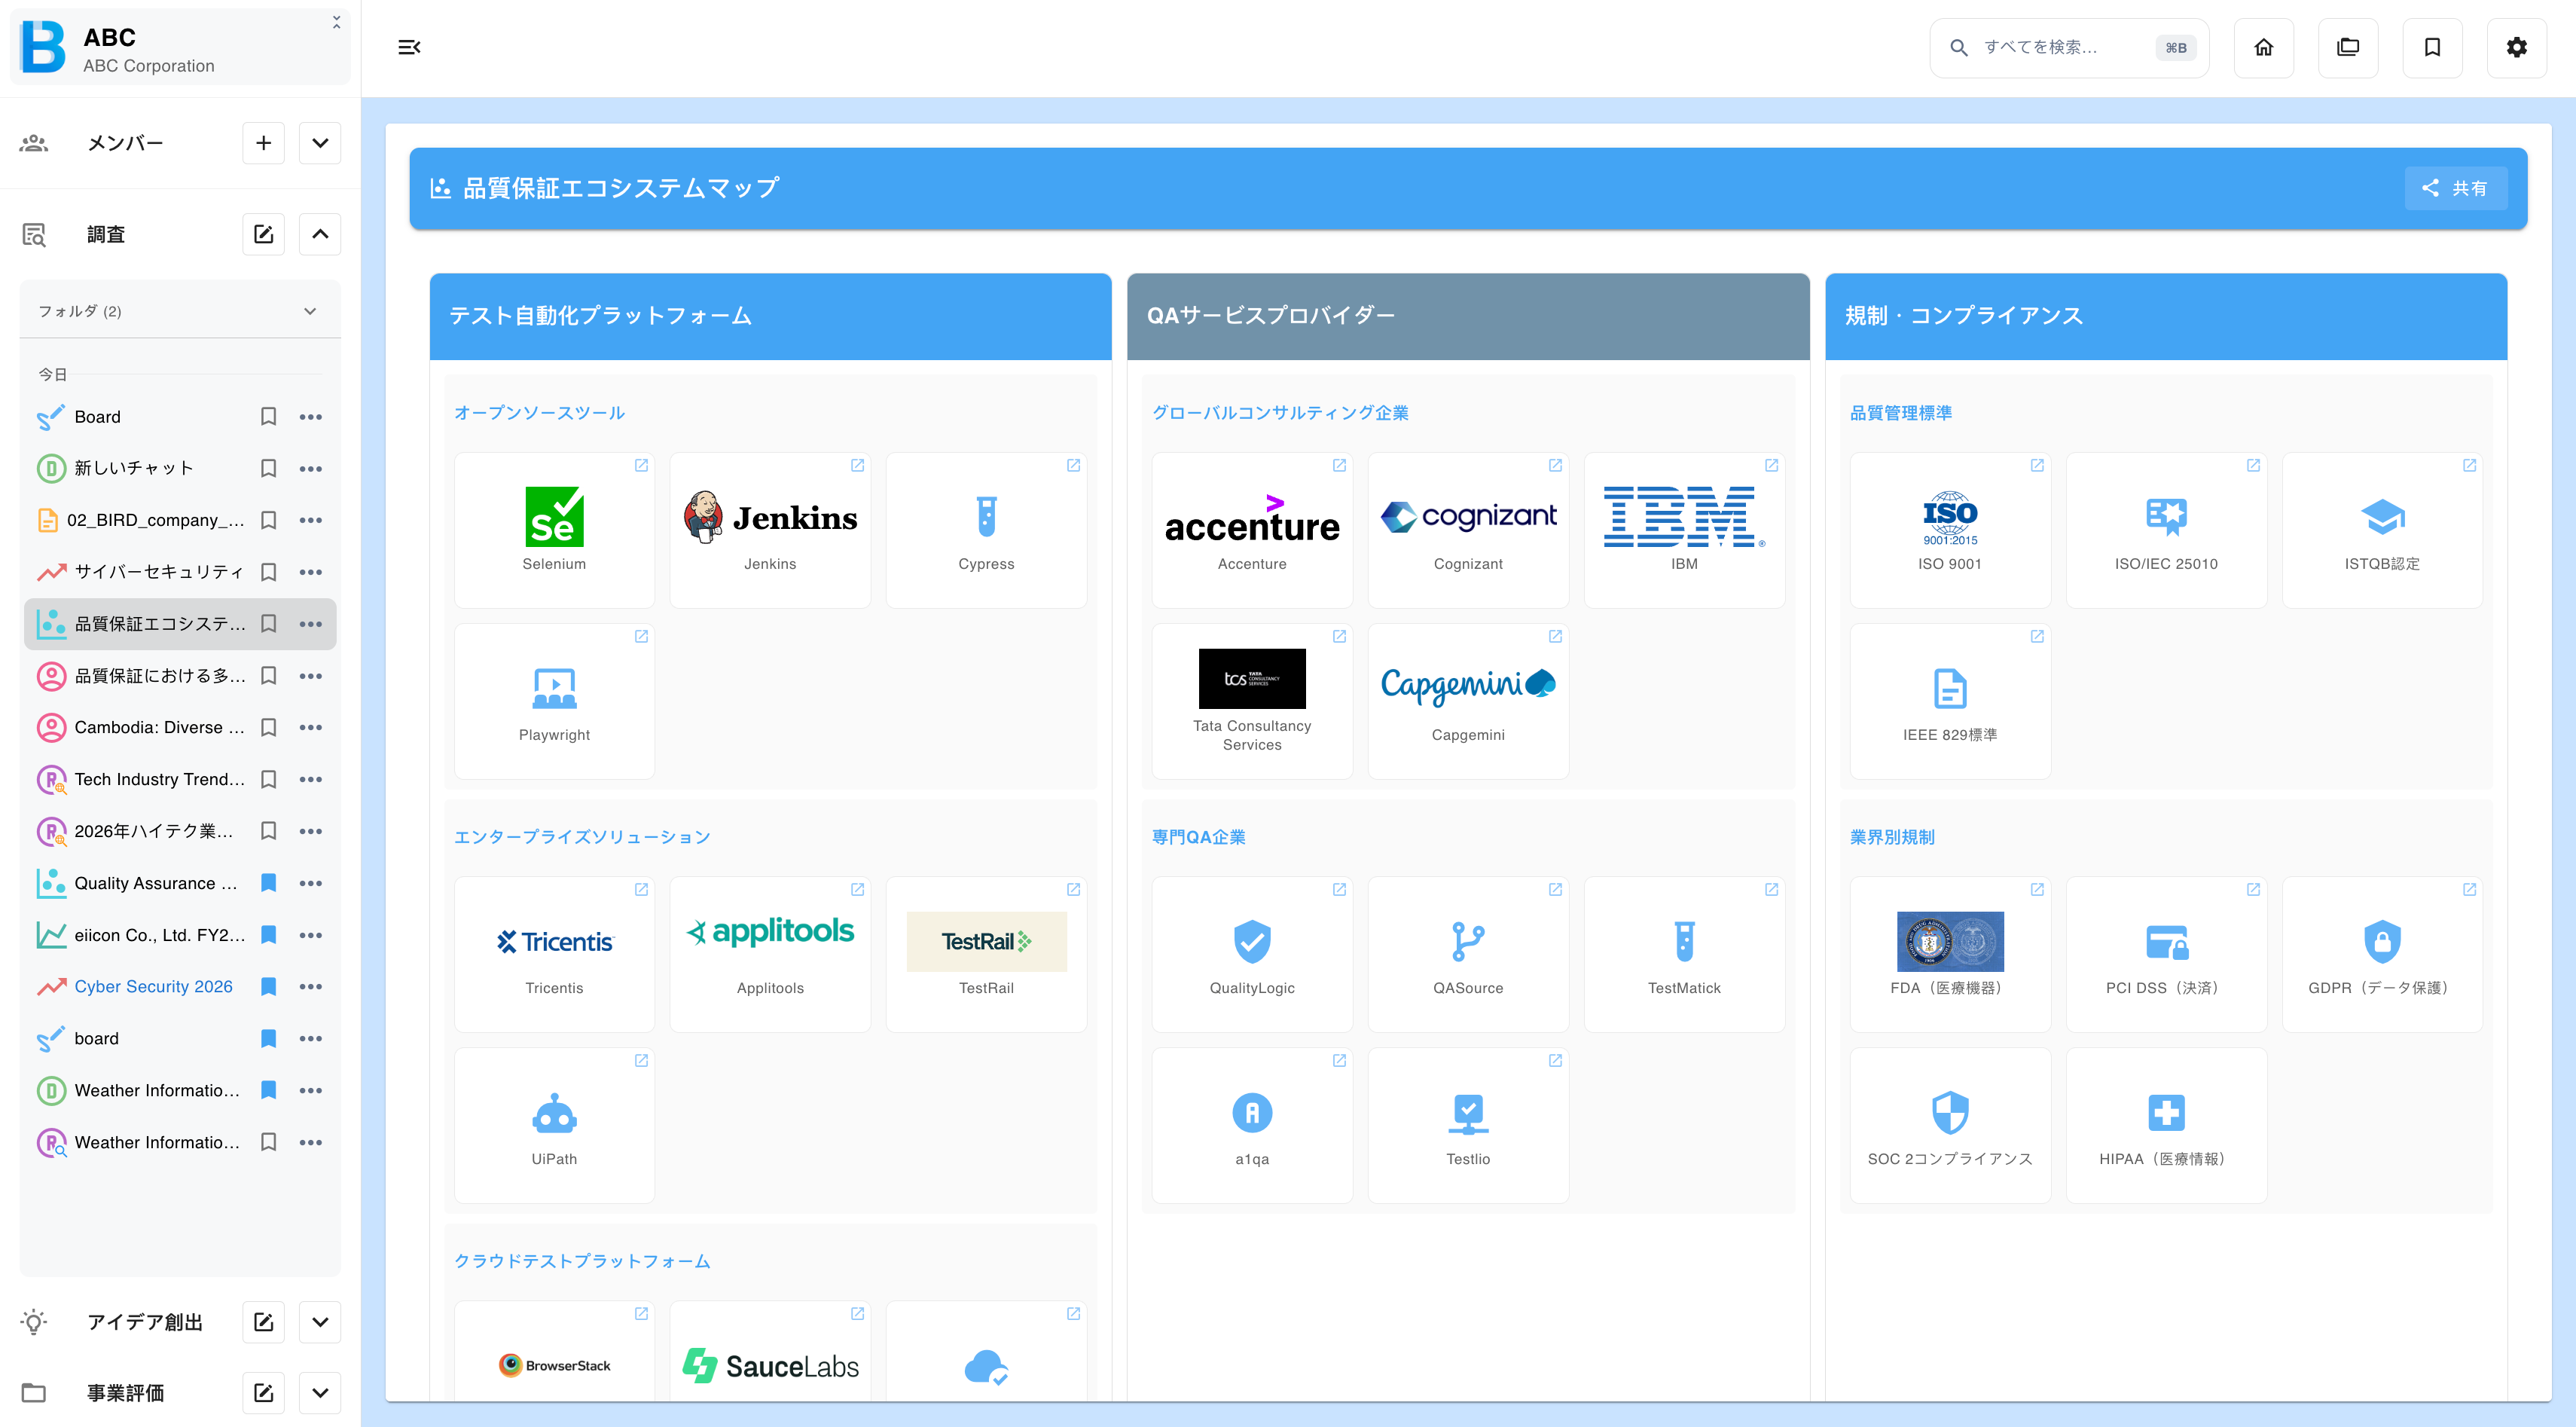Image resolution: width=2576 pixels, height=1427 pixels.
Task: Expand the アイデア創出 section
Action: coord(320,1322)
